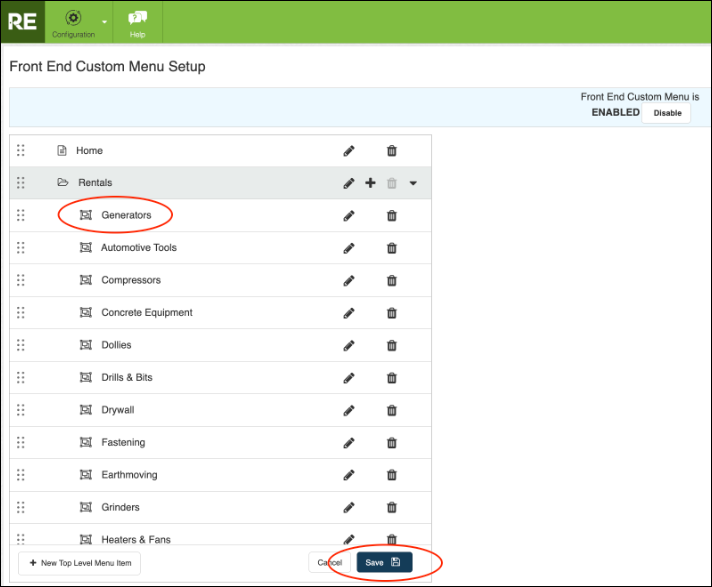Select the Automotive Tools menu item

(x=138, y=248)
